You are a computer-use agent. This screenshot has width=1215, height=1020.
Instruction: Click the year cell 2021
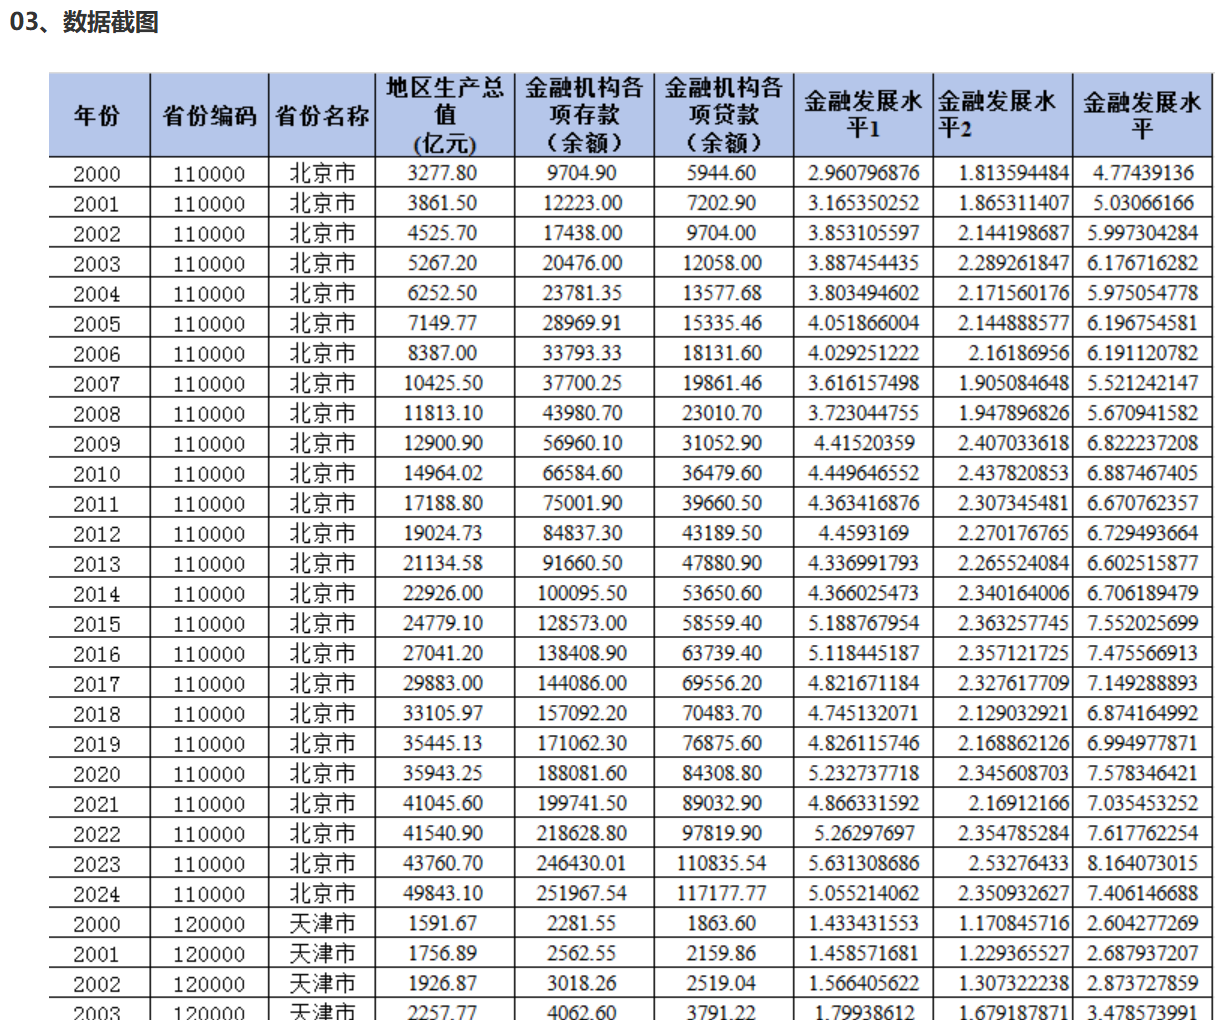pos(96,803)
